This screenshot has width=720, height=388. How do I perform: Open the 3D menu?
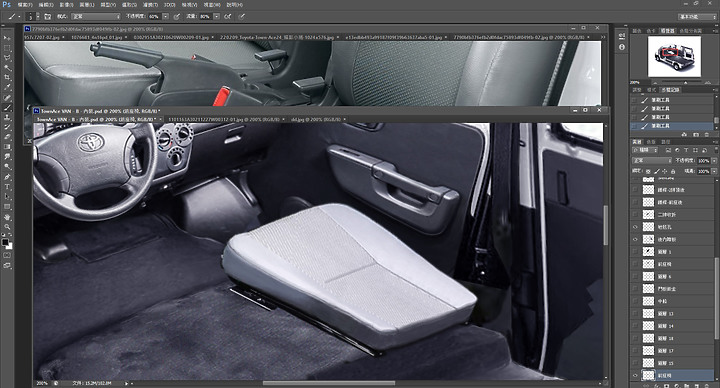pyautogui.click(x=169, y=5)
